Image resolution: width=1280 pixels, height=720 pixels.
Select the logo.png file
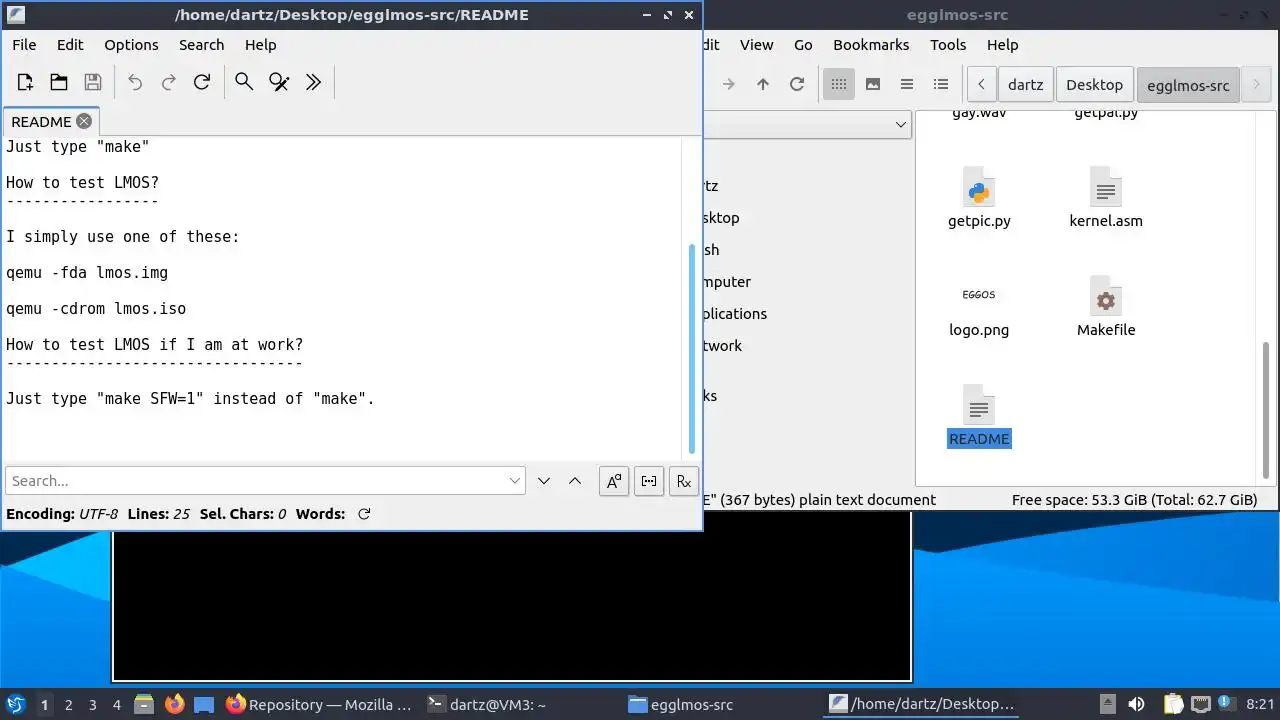979,307
